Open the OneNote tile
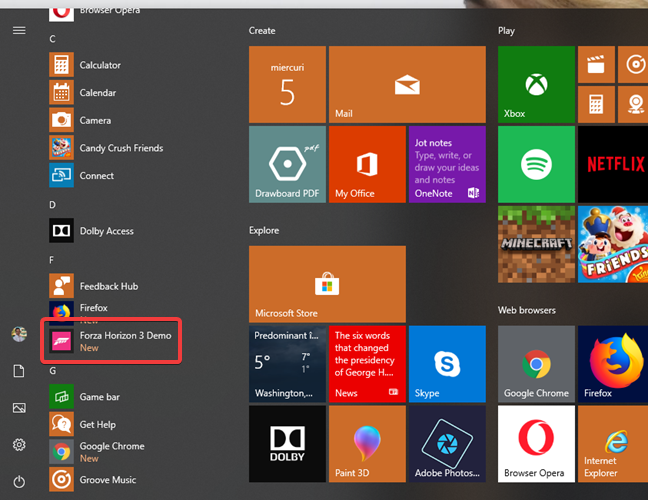This screenshot has height=500, width=648. click(x=447, y=164)
